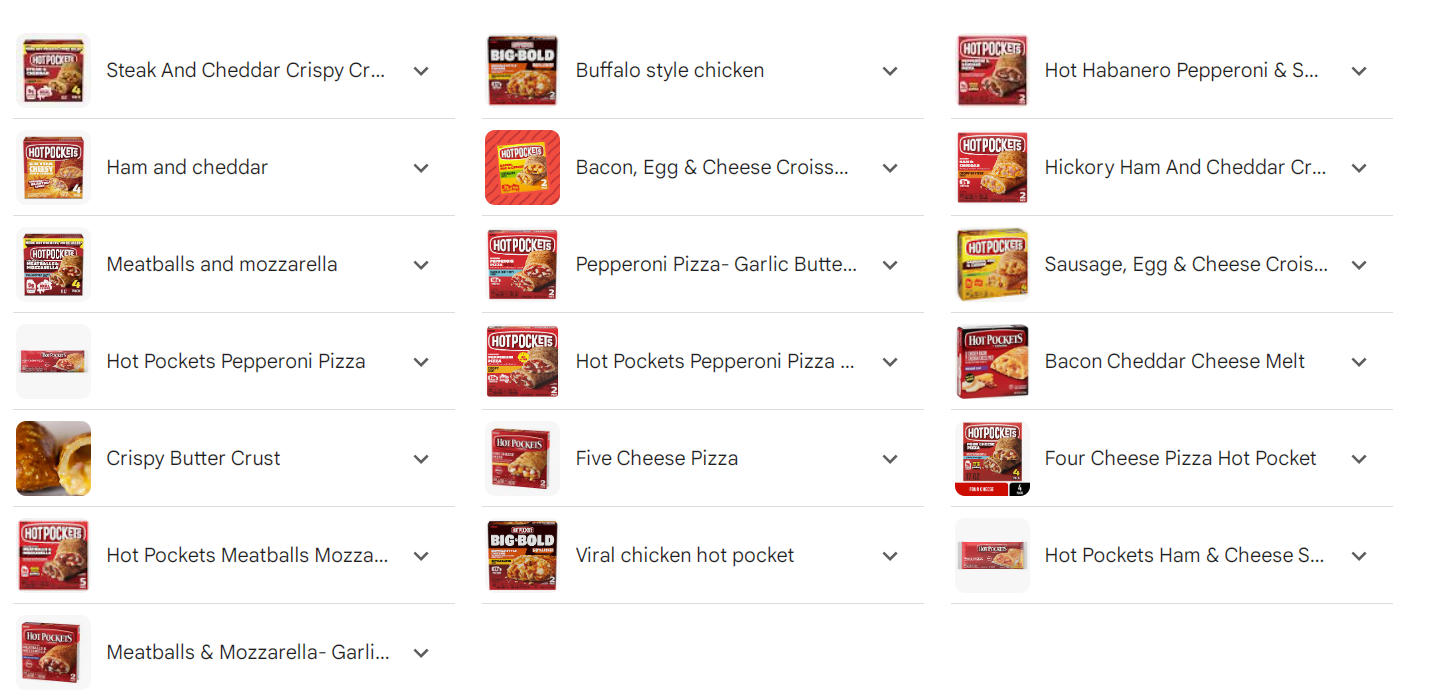
Task: Expand the Ham and cheddar chevron
Action: 421,168
